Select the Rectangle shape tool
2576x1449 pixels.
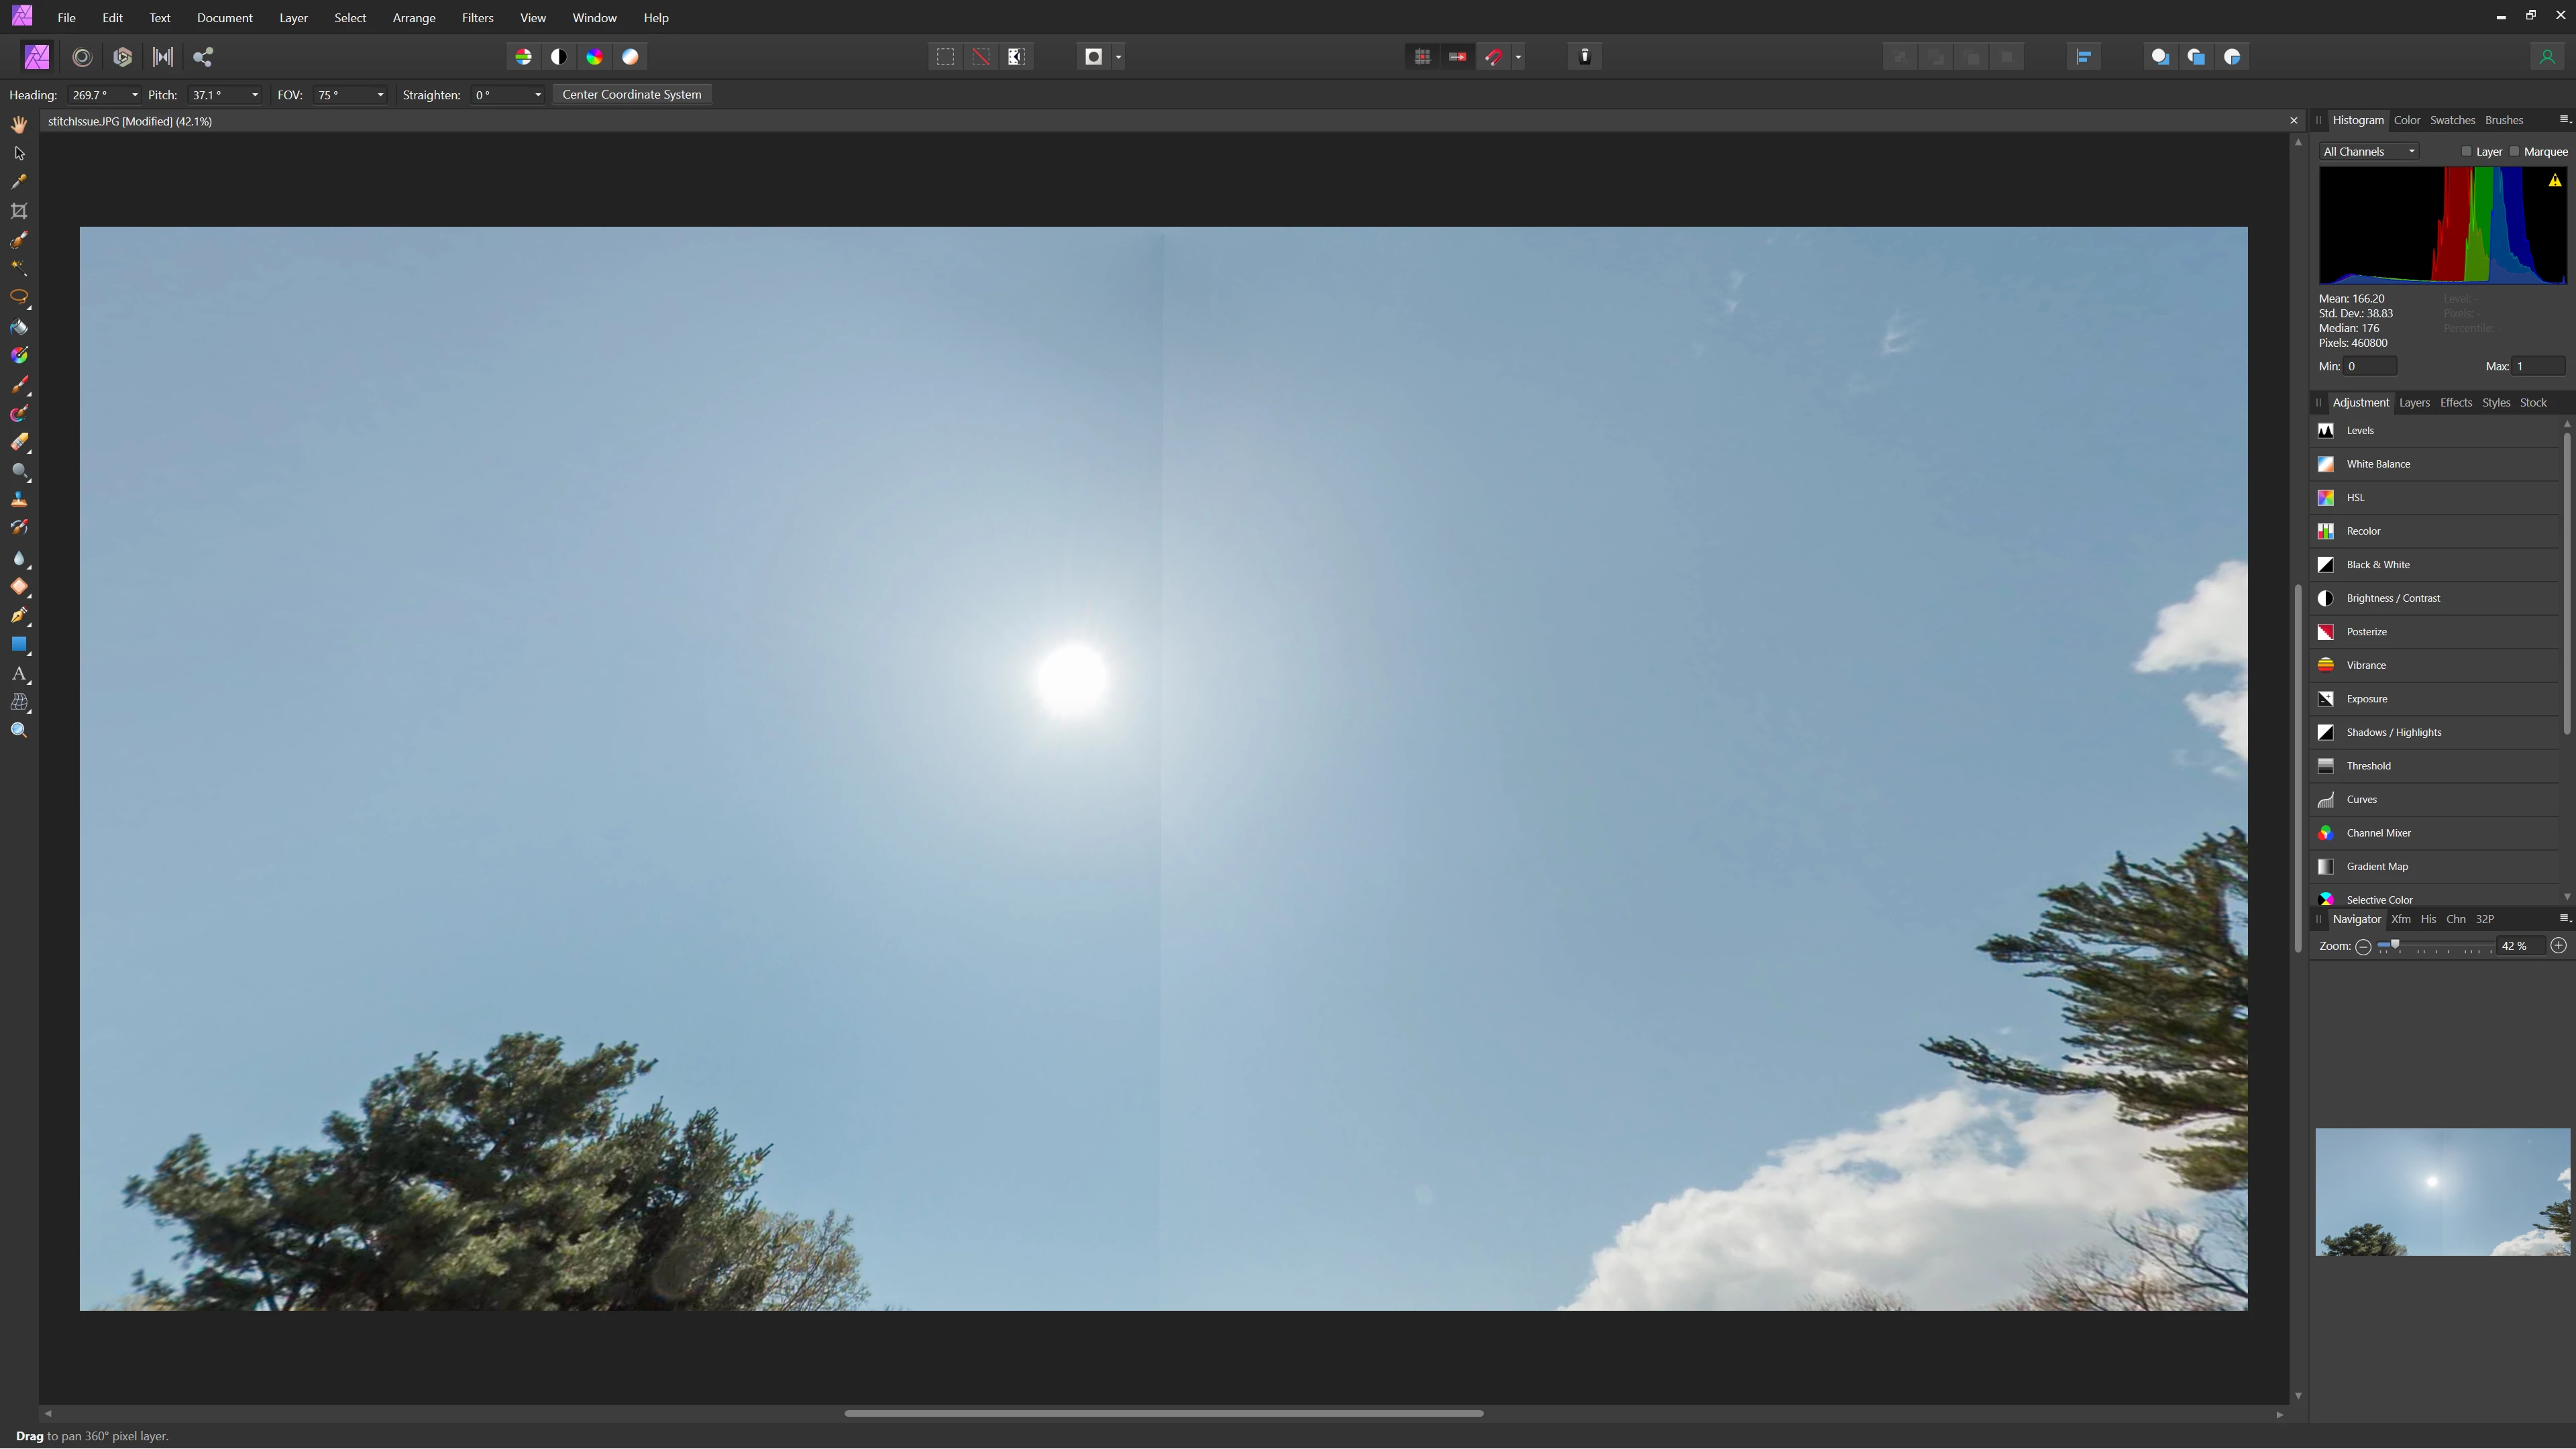(19, 645)
